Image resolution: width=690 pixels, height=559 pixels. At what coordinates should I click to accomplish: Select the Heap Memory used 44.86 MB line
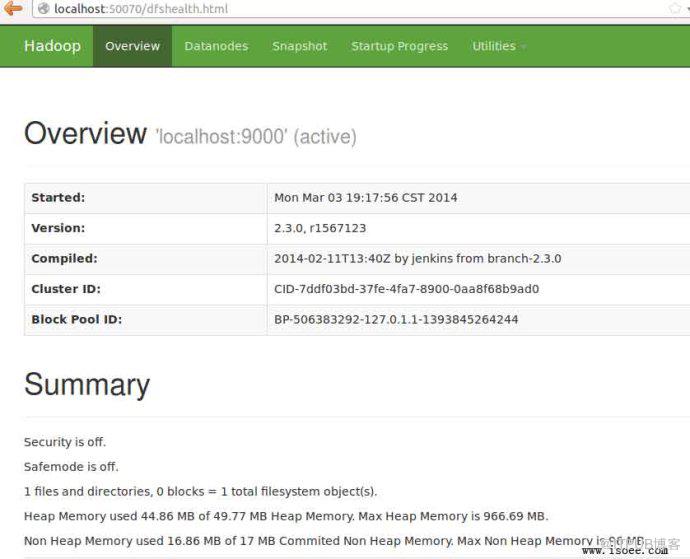pos(286,516)
